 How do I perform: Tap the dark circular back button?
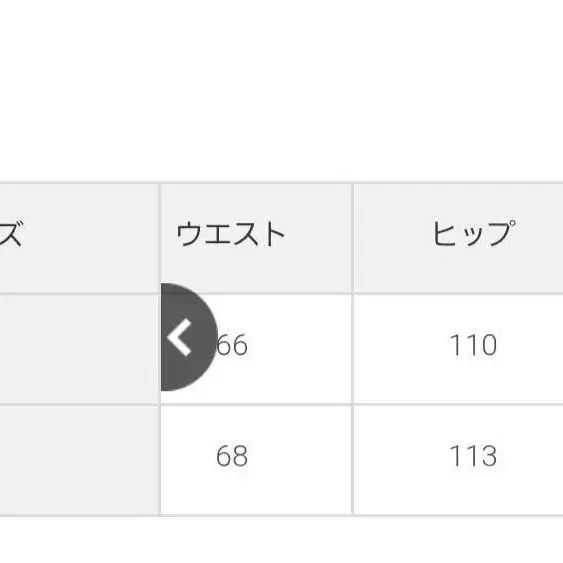[x=188, y=337]
